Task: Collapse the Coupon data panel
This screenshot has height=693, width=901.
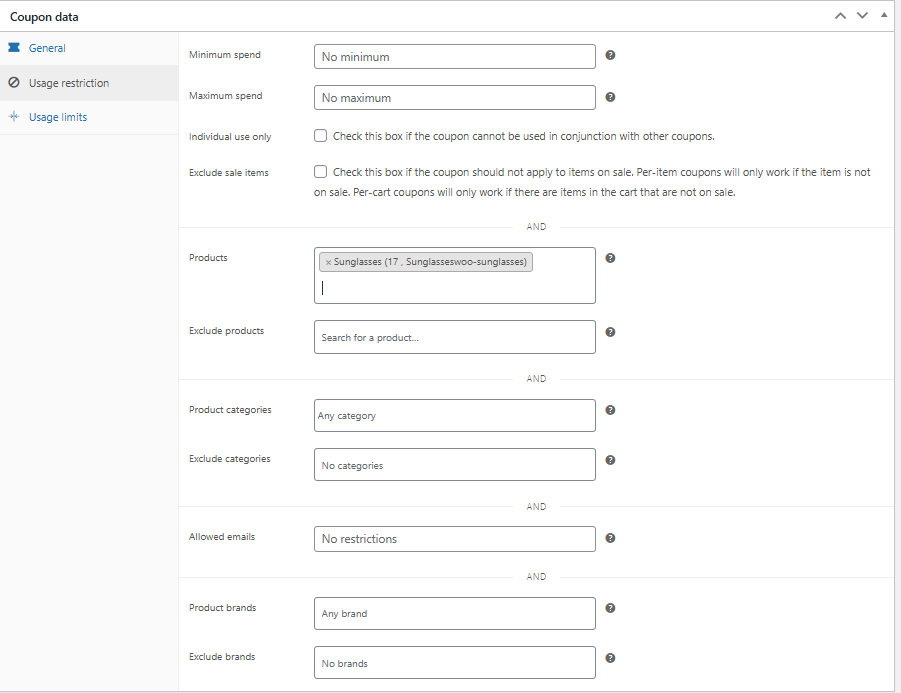Action: pyautogui.click(x=884, y=16)
